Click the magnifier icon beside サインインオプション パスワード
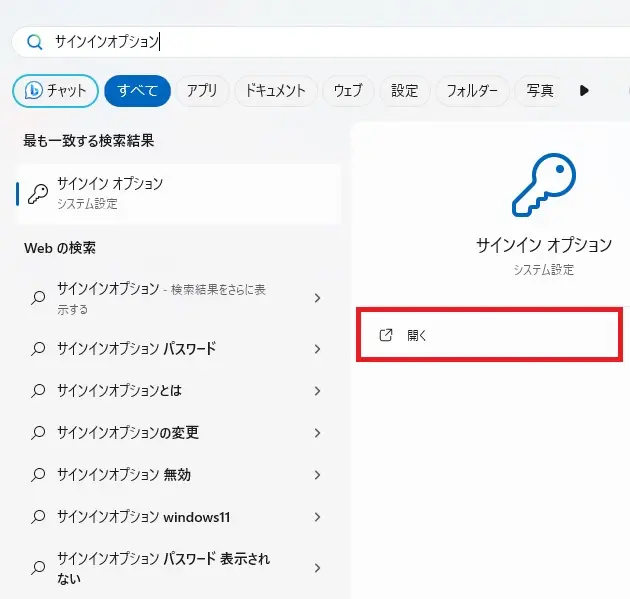 point(38,349)
